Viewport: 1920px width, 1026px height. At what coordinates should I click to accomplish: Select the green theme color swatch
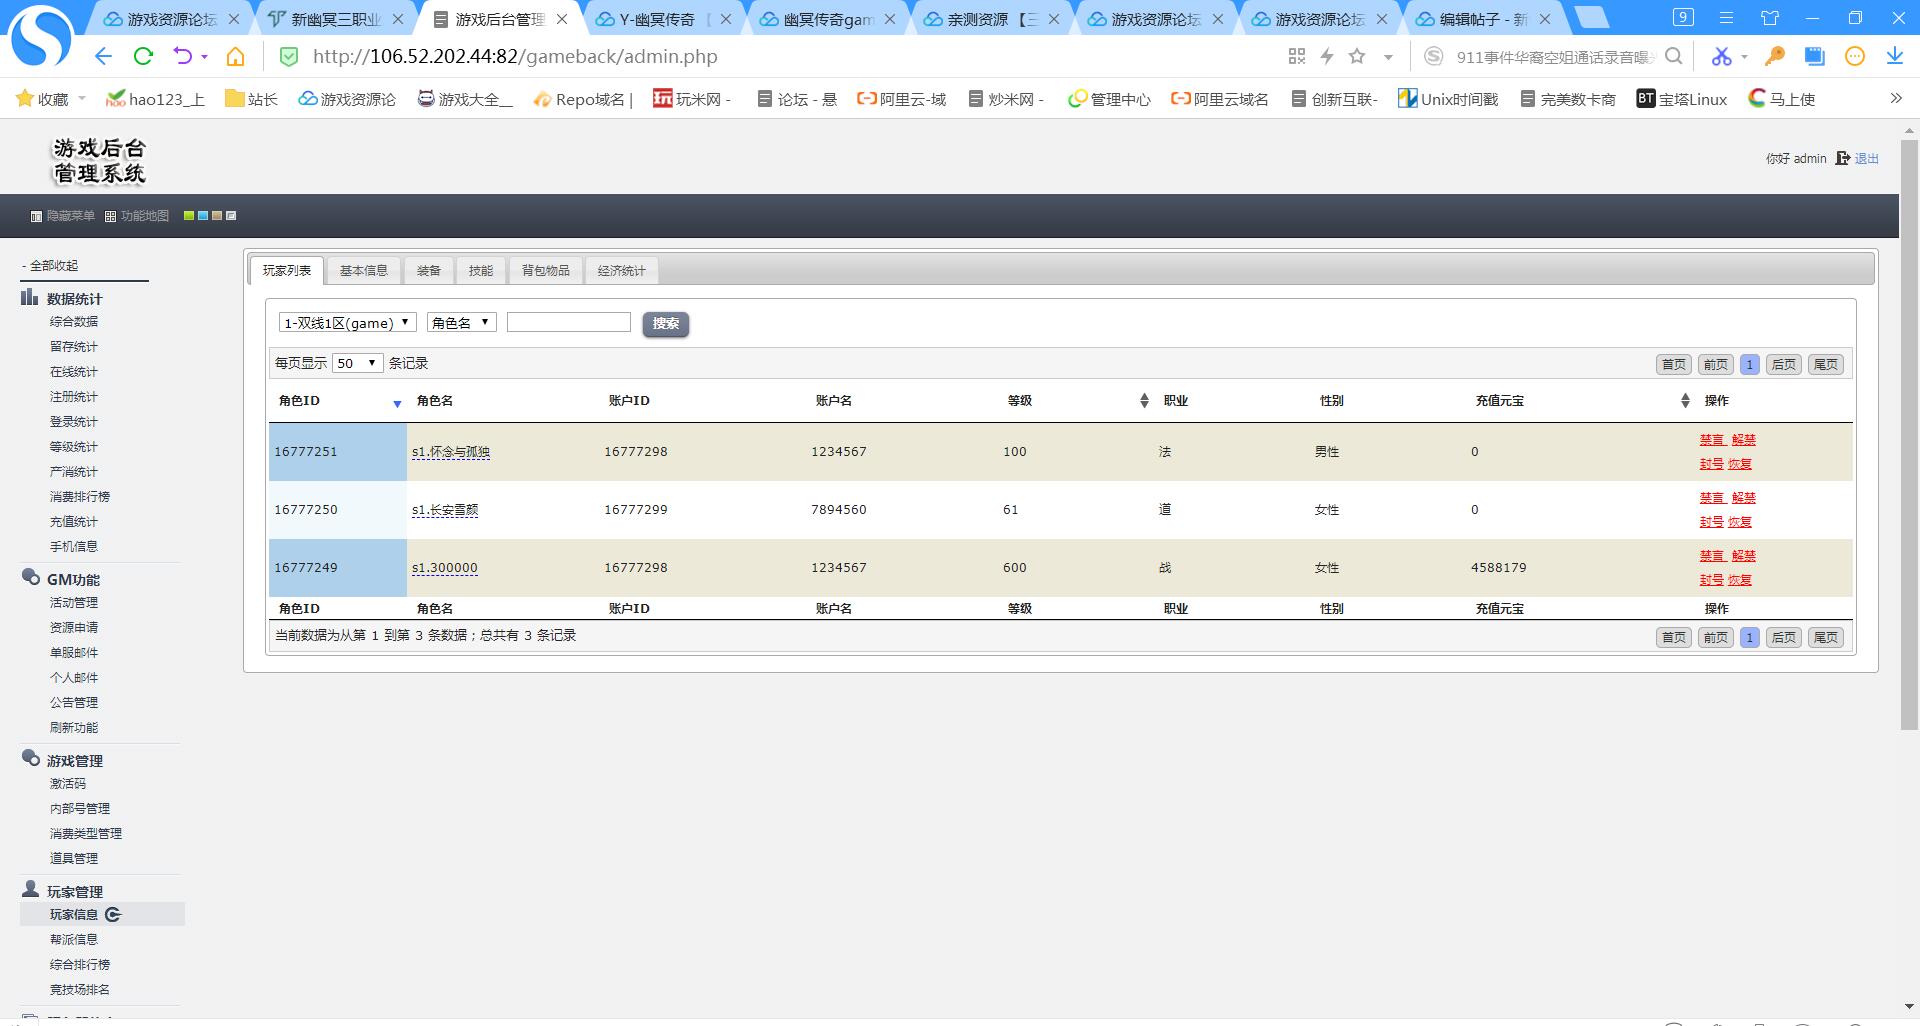pyautogui.click(x=189, y=216)
